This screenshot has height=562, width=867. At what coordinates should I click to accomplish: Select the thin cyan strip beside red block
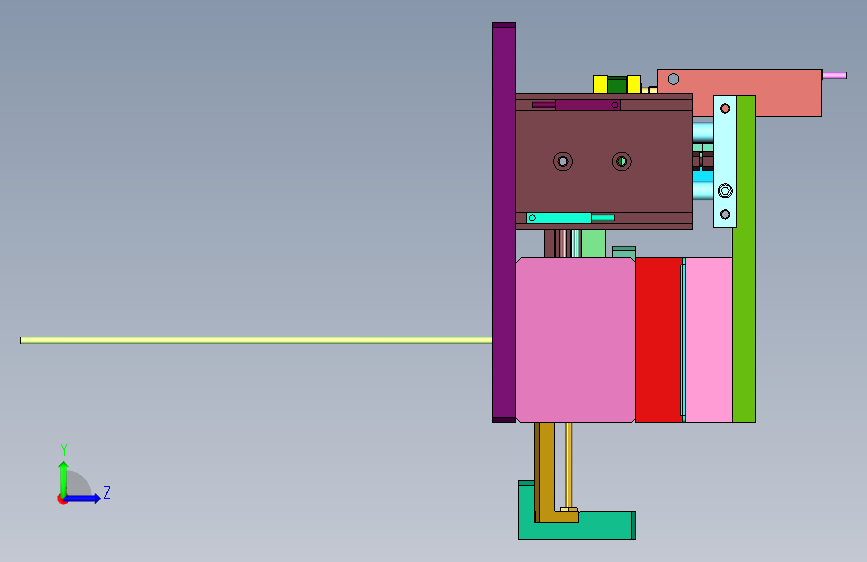point(683,340)
